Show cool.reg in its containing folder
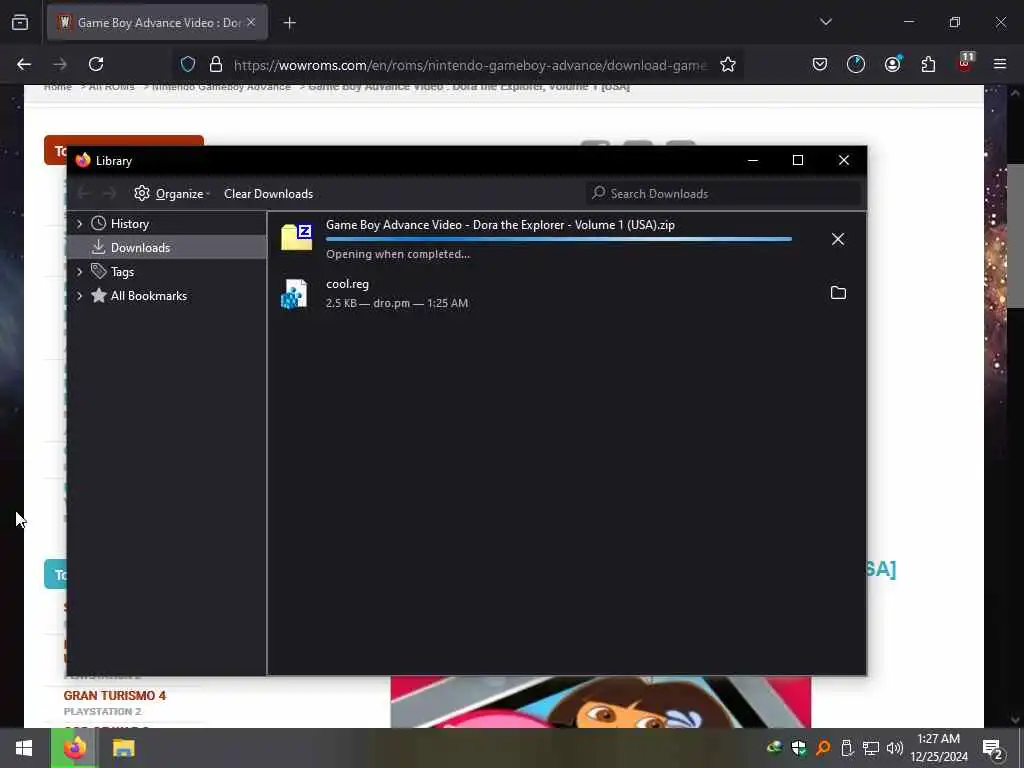The width and height of the screenshot is (1024, 768). tap(838, 293)
